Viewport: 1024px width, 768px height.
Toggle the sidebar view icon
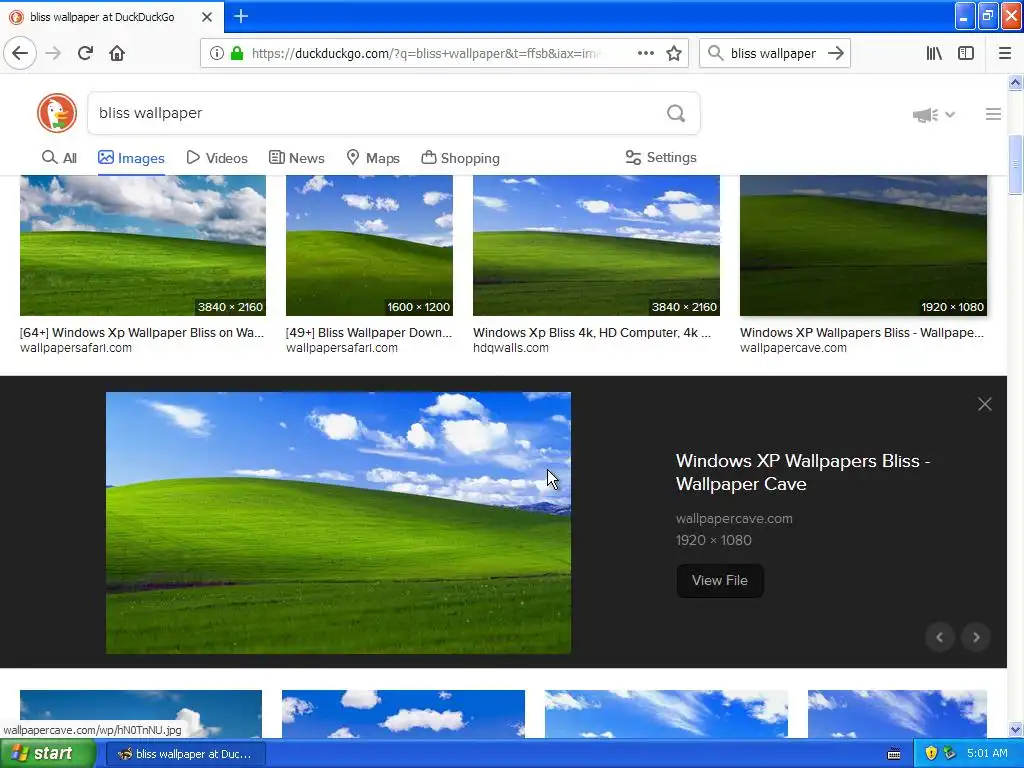point(966,53)
